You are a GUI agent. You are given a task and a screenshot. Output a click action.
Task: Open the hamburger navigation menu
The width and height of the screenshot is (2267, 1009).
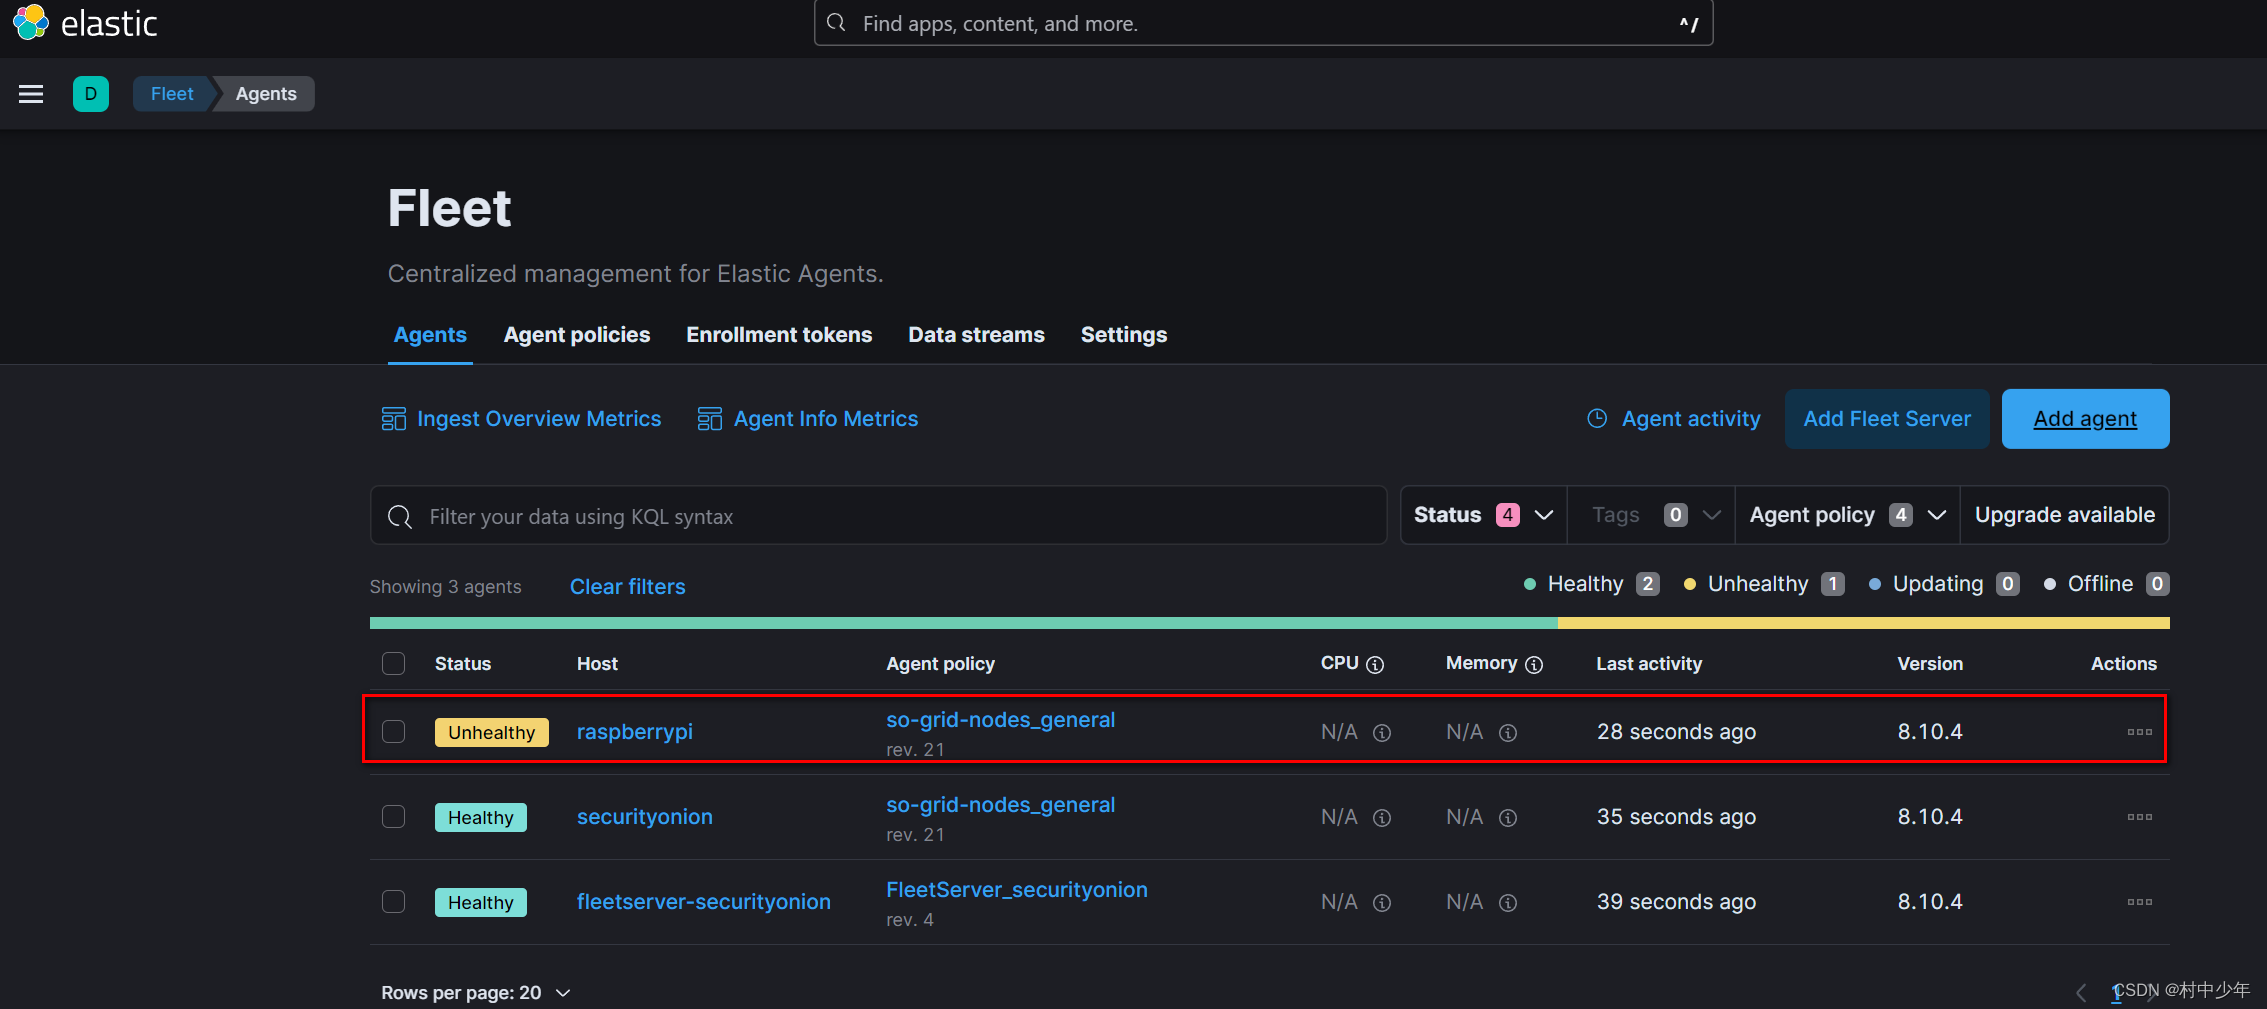(31, 94)
